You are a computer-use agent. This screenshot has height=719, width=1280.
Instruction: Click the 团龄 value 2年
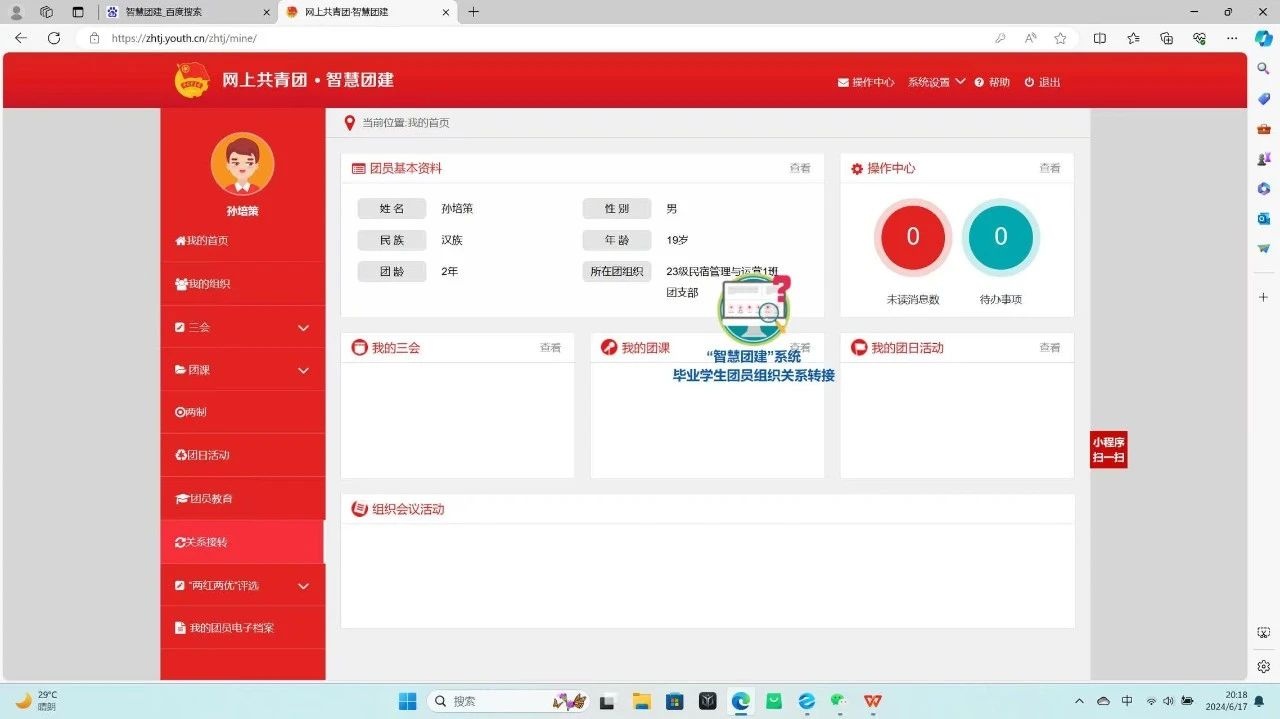coord(450,271)
